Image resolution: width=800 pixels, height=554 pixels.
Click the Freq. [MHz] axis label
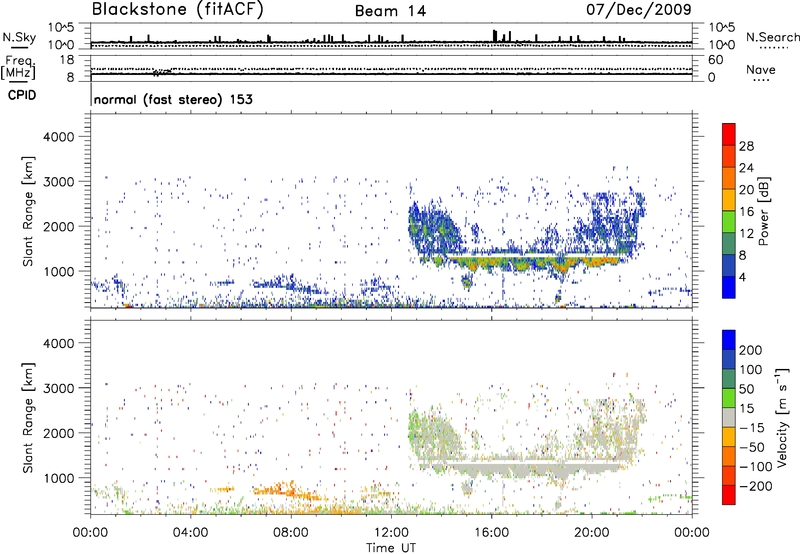click(x=19, y=68)
